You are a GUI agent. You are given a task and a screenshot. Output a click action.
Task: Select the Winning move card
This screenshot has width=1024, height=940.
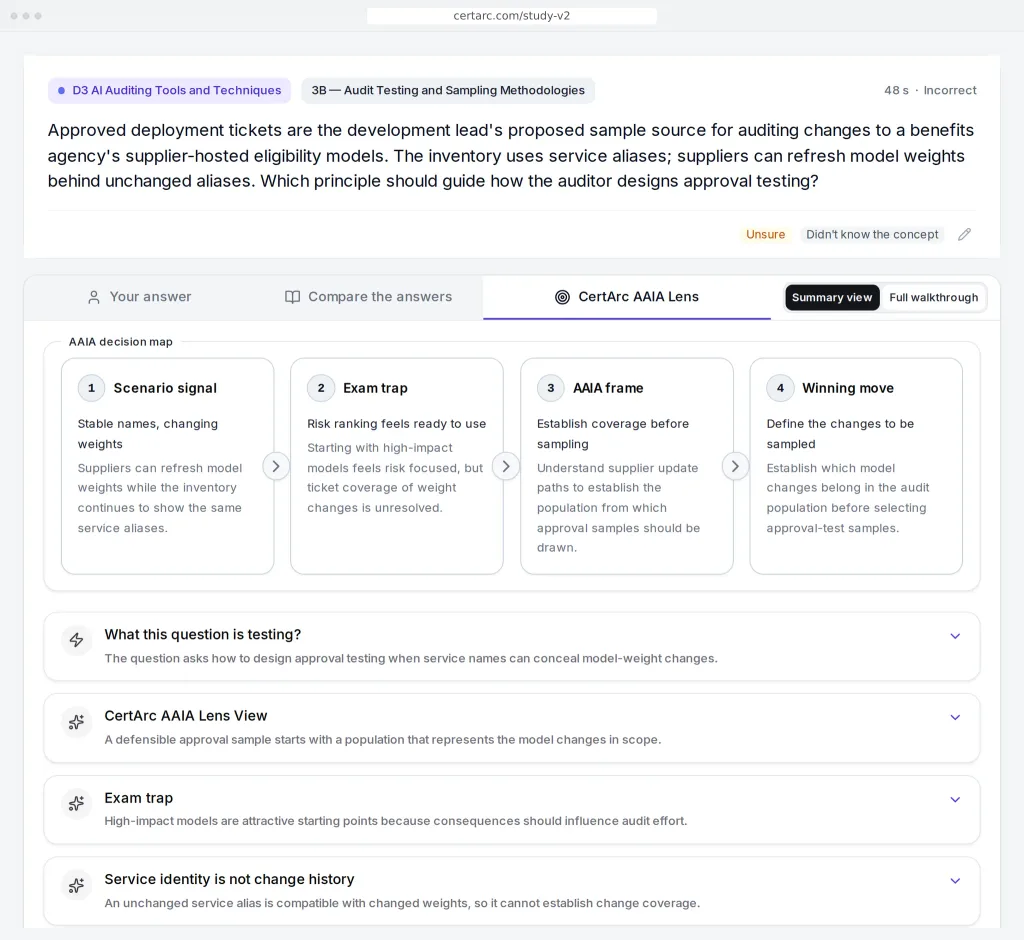(x=856, y=466)
